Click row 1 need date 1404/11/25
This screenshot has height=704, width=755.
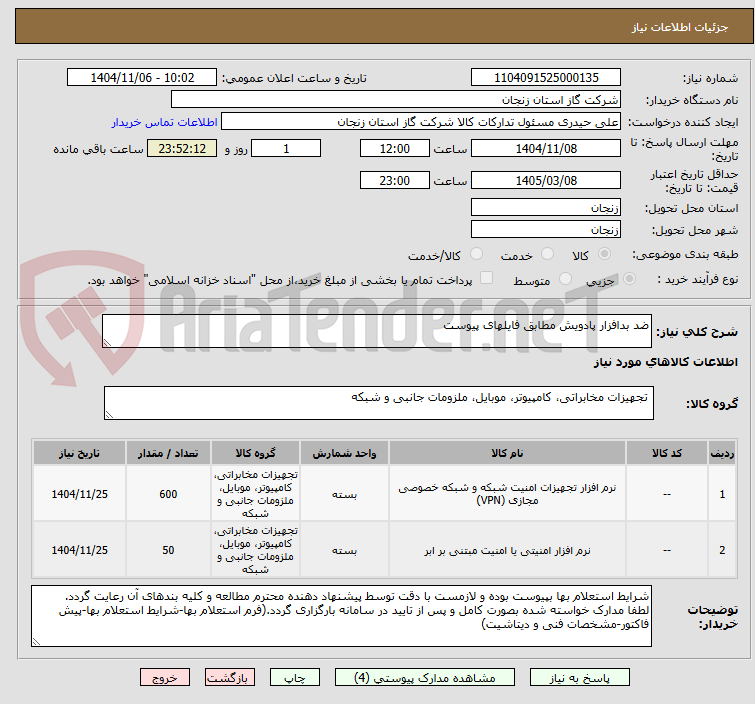(79, 494)
